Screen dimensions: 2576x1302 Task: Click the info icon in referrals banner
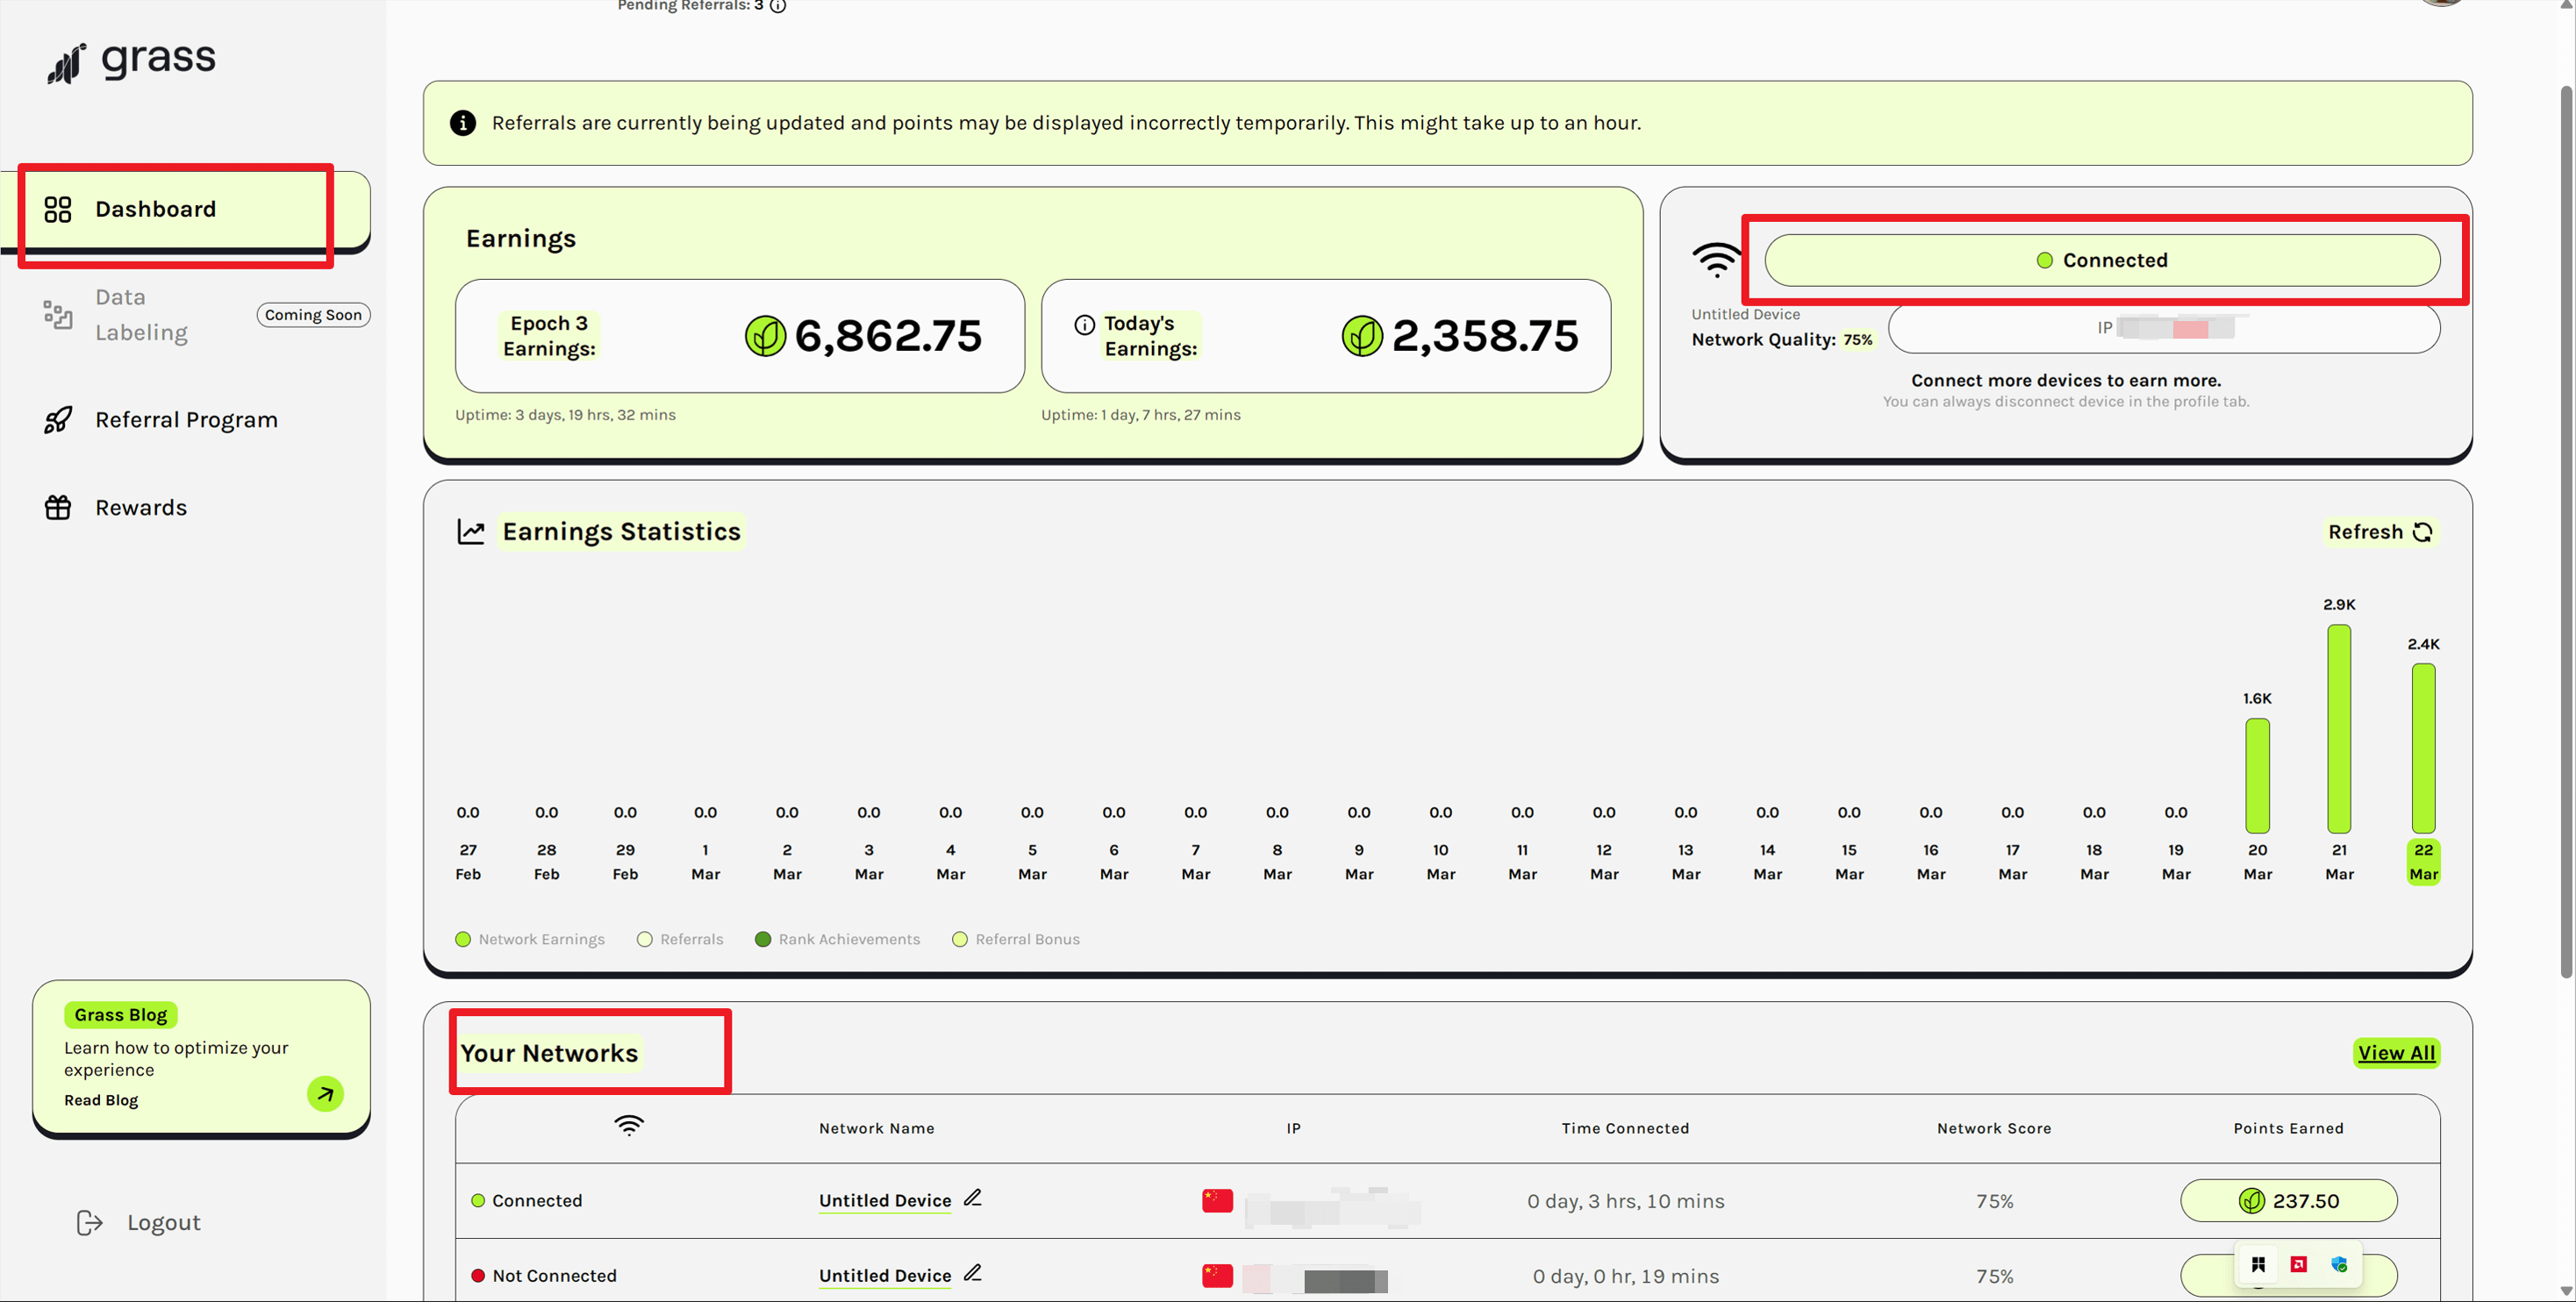pos(463,123)
